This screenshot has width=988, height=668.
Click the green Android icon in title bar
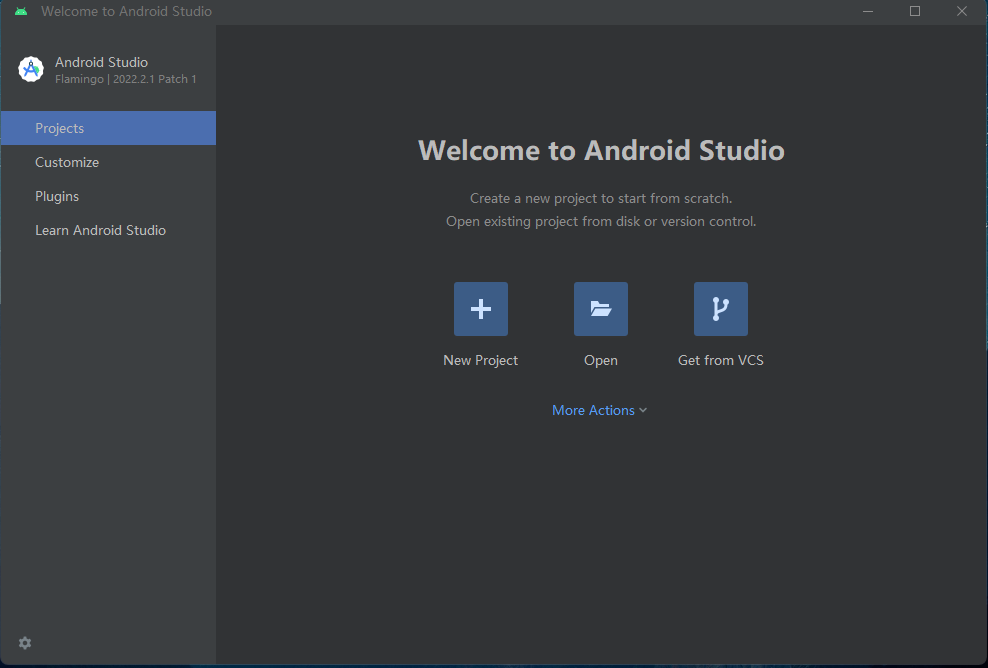21,11
